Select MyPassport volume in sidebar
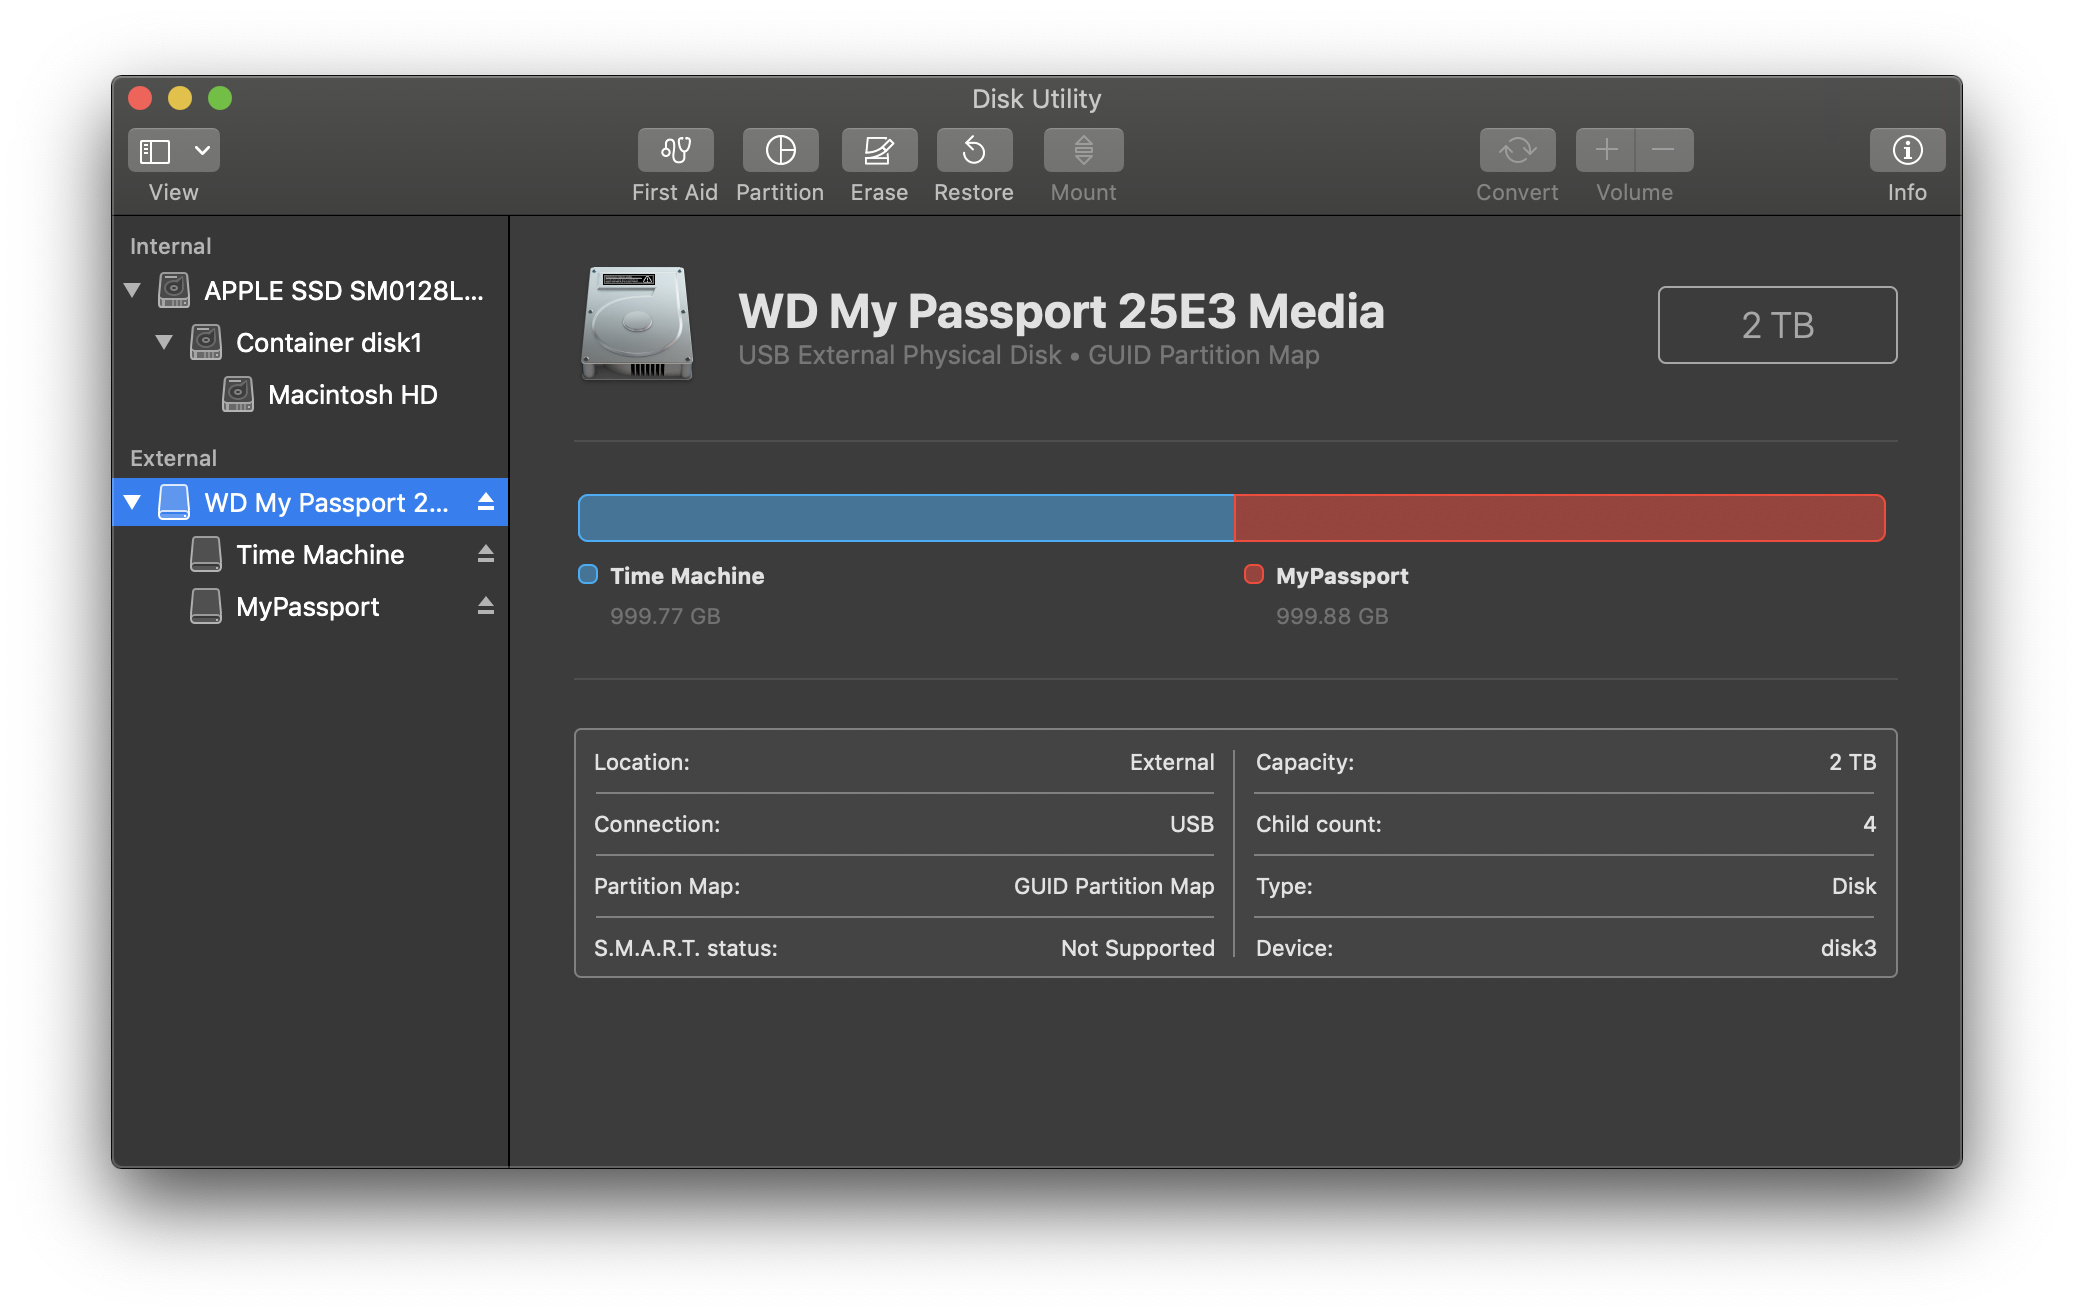The image size is (2074, 1316). click(310, 606)
